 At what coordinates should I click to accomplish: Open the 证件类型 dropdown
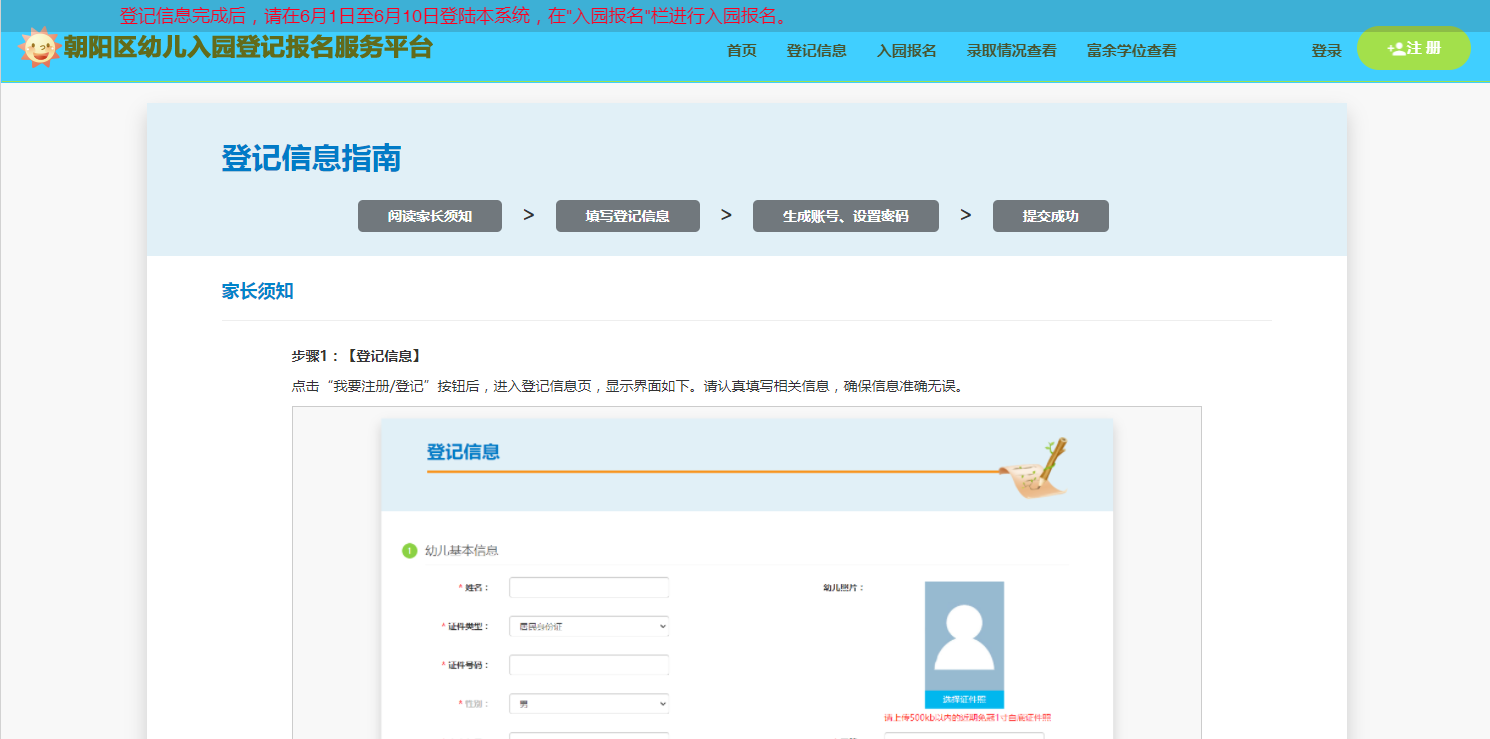[588, 627]
